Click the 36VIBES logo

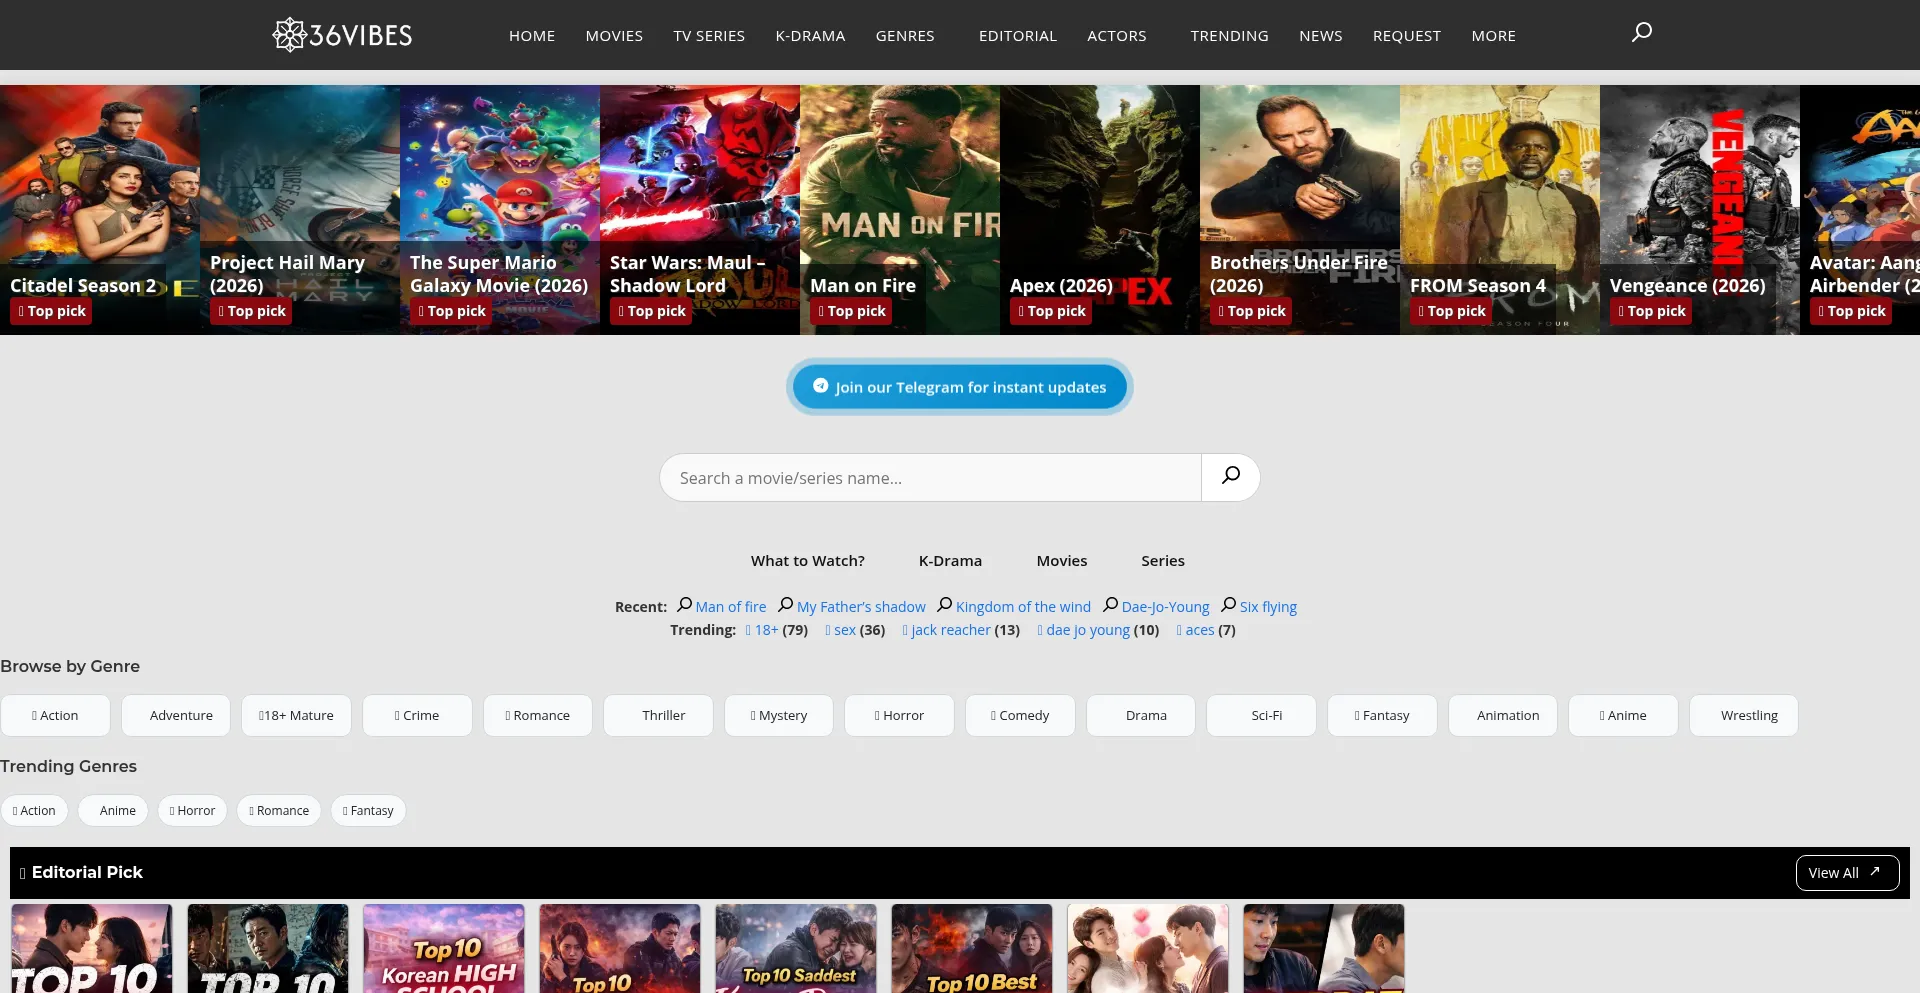pyautogui.click(x=342, y=35)
